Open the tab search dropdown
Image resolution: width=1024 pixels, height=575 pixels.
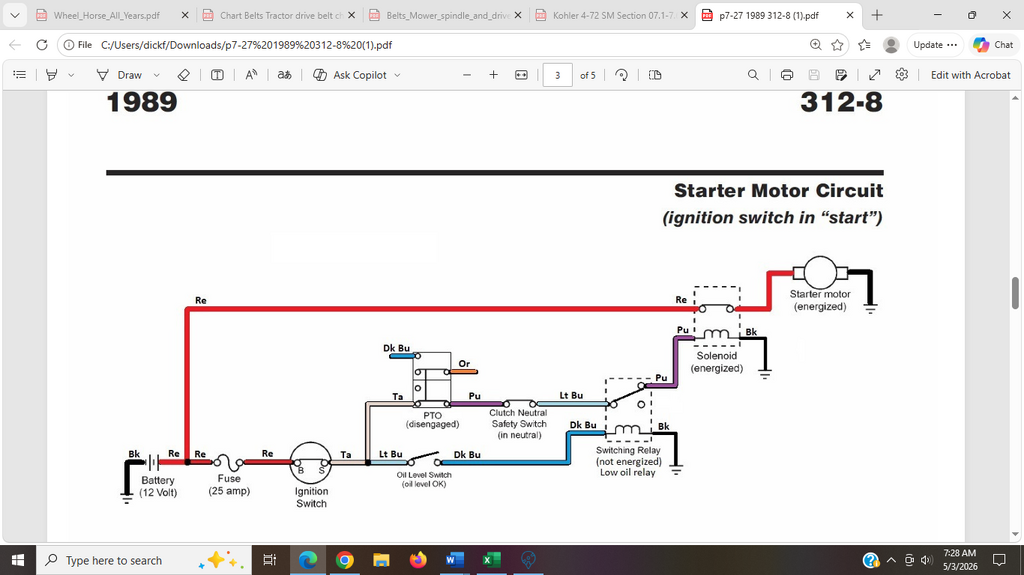pos(14,15)
